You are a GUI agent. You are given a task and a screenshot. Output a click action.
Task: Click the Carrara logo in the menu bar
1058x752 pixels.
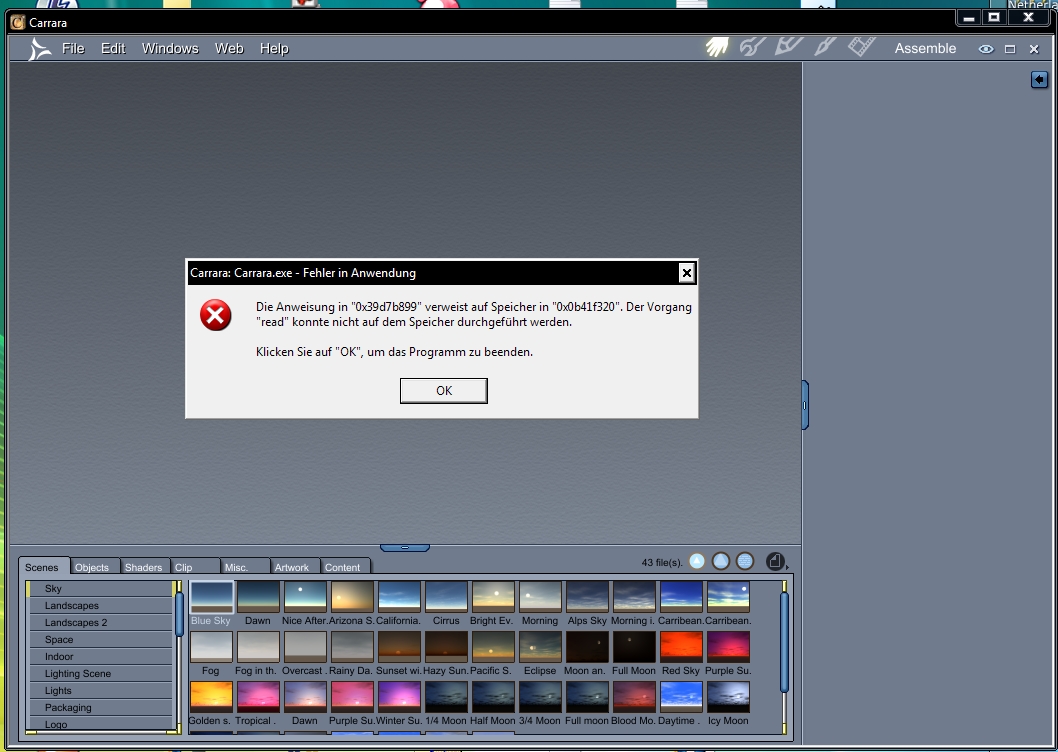pyautogui.click(x=39, y=49)
